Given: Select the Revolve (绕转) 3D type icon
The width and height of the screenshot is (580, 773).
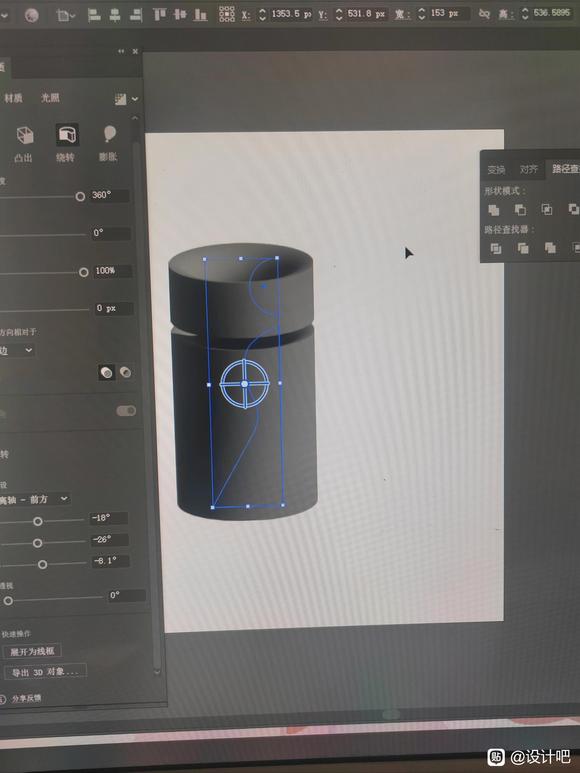Looking at the screenshot, I should pyautogui.click(x=67, y=135).
